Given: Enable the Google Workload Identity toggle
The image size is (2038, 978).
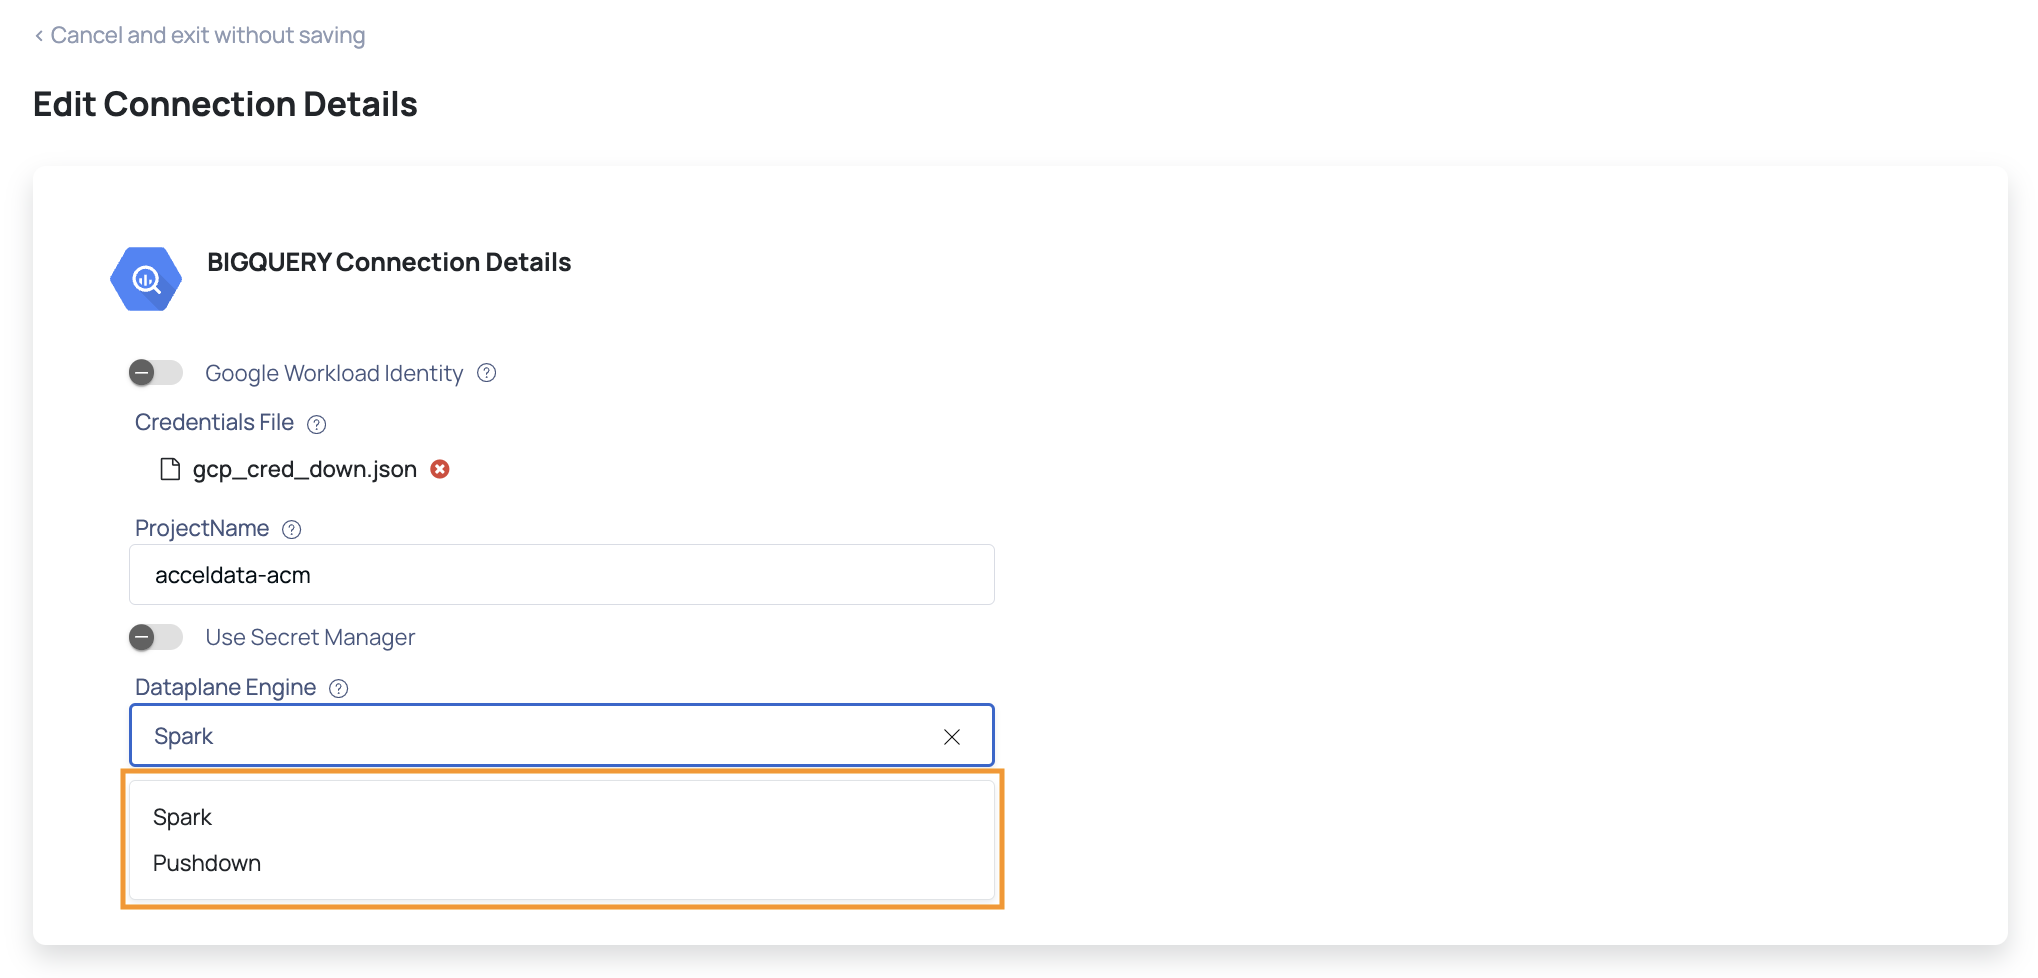Looking at the screenshot, I should pos(156,373).
